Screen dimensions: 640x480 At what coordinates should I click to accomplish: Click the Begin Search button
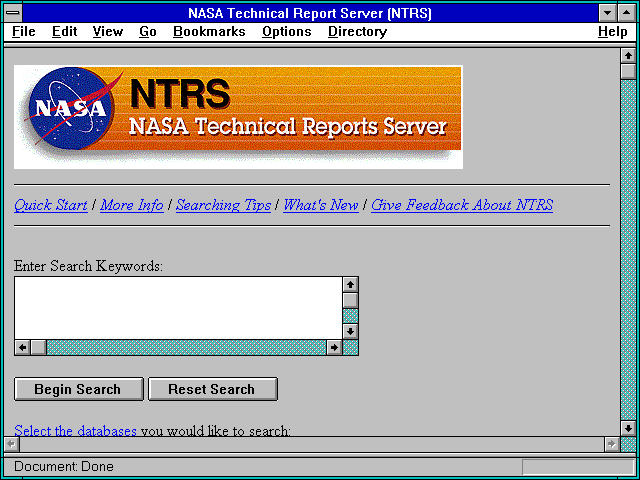point(78,389)
